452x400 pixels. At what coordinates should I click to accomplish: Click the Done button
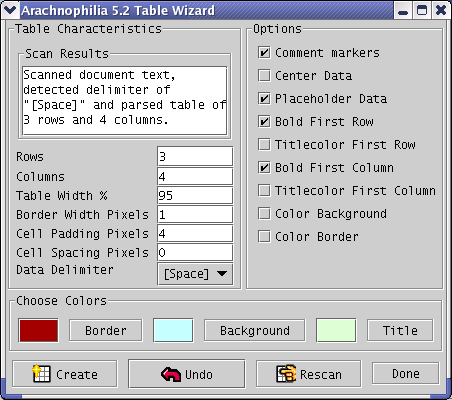(x=406, y=374)
